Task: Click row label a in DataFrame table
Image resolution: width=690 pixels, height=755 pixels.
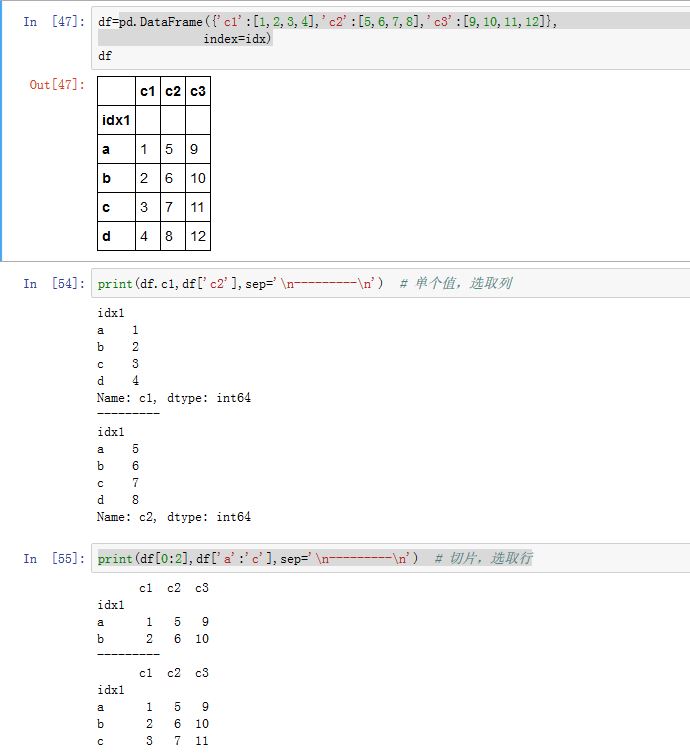Action: (x=106, y=150)
